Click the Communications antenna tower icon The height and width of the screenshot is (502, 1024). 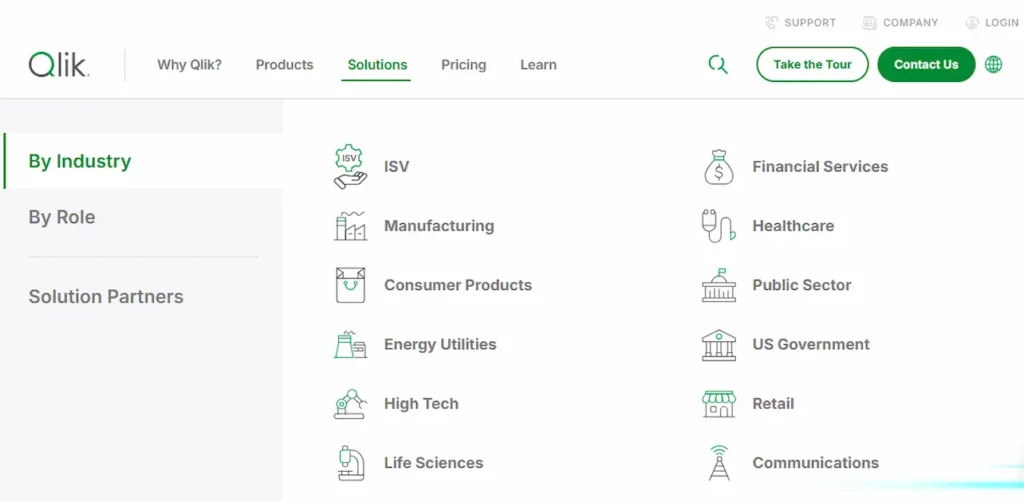[719, 463]
